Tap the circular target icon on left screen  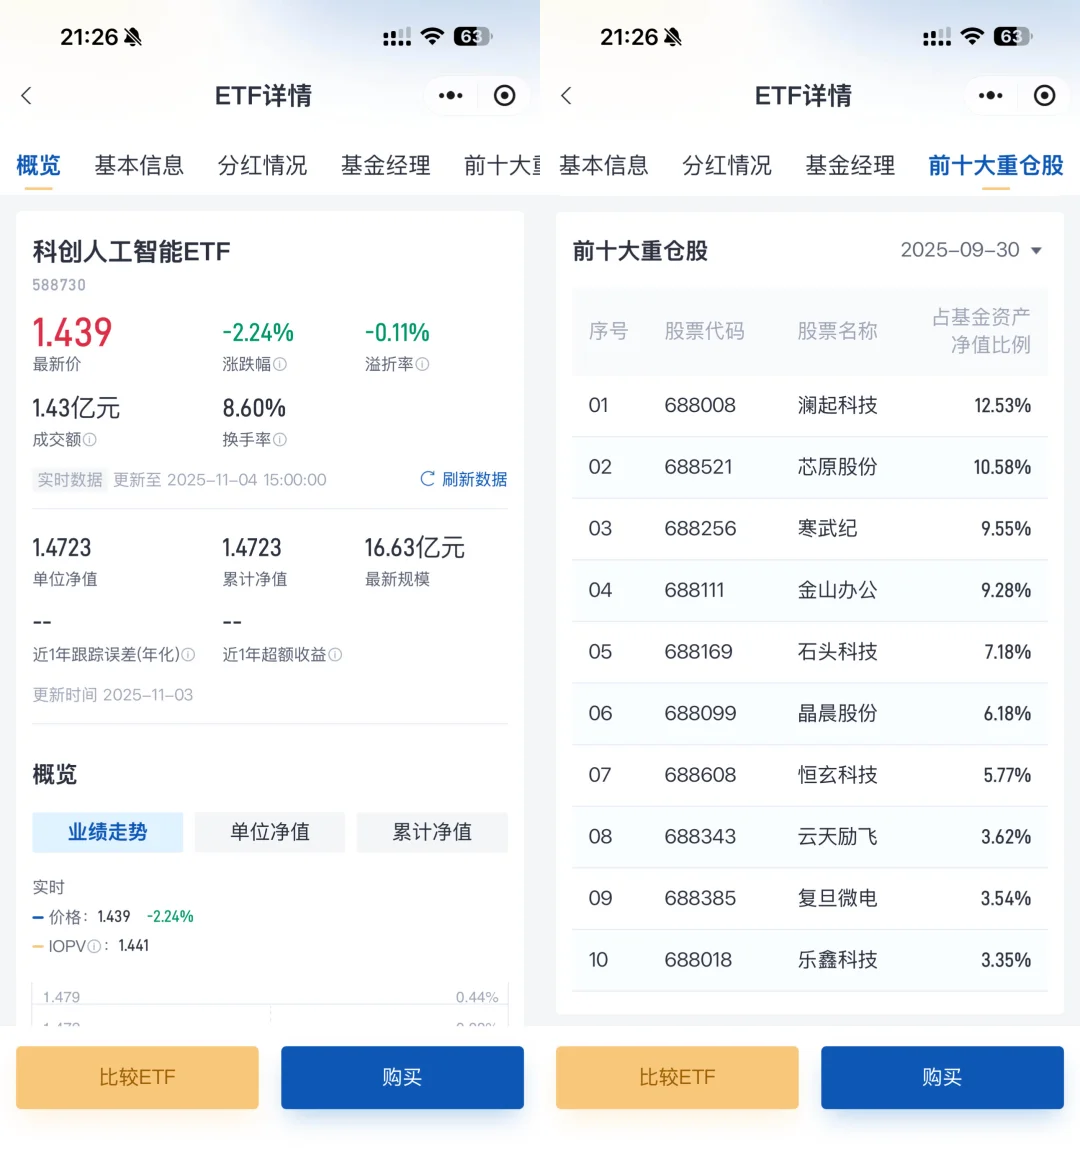tap(504, 96)
